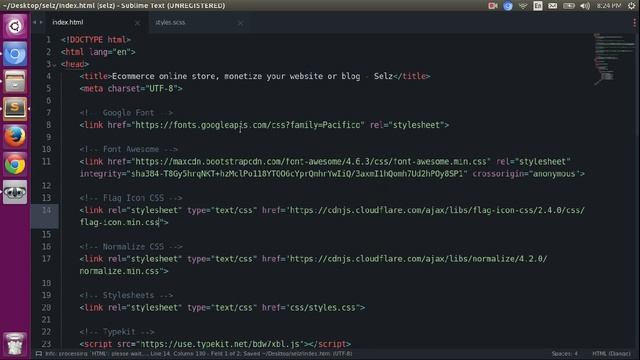
Task: Click line number 23 in the gutter
Action: point(47,344)
